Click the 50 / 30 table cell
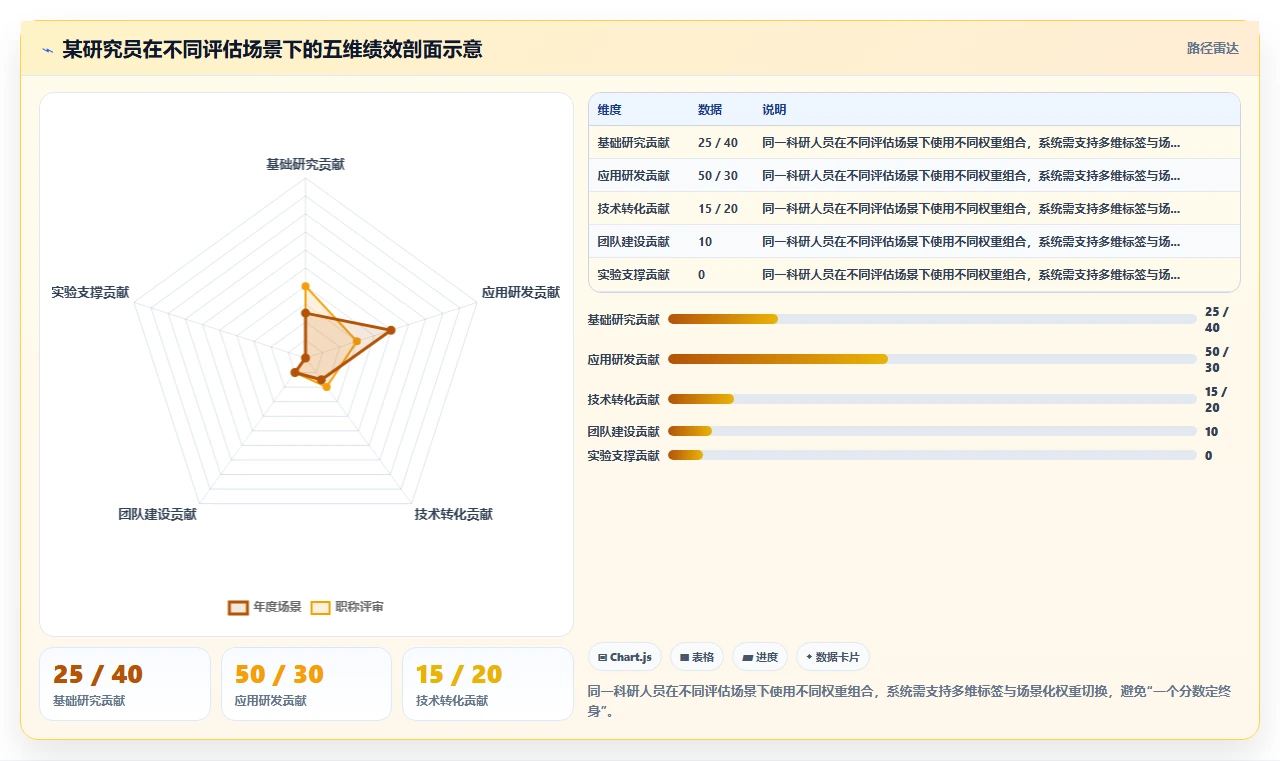Screen dimensions: 1280x761 (718, 176)
